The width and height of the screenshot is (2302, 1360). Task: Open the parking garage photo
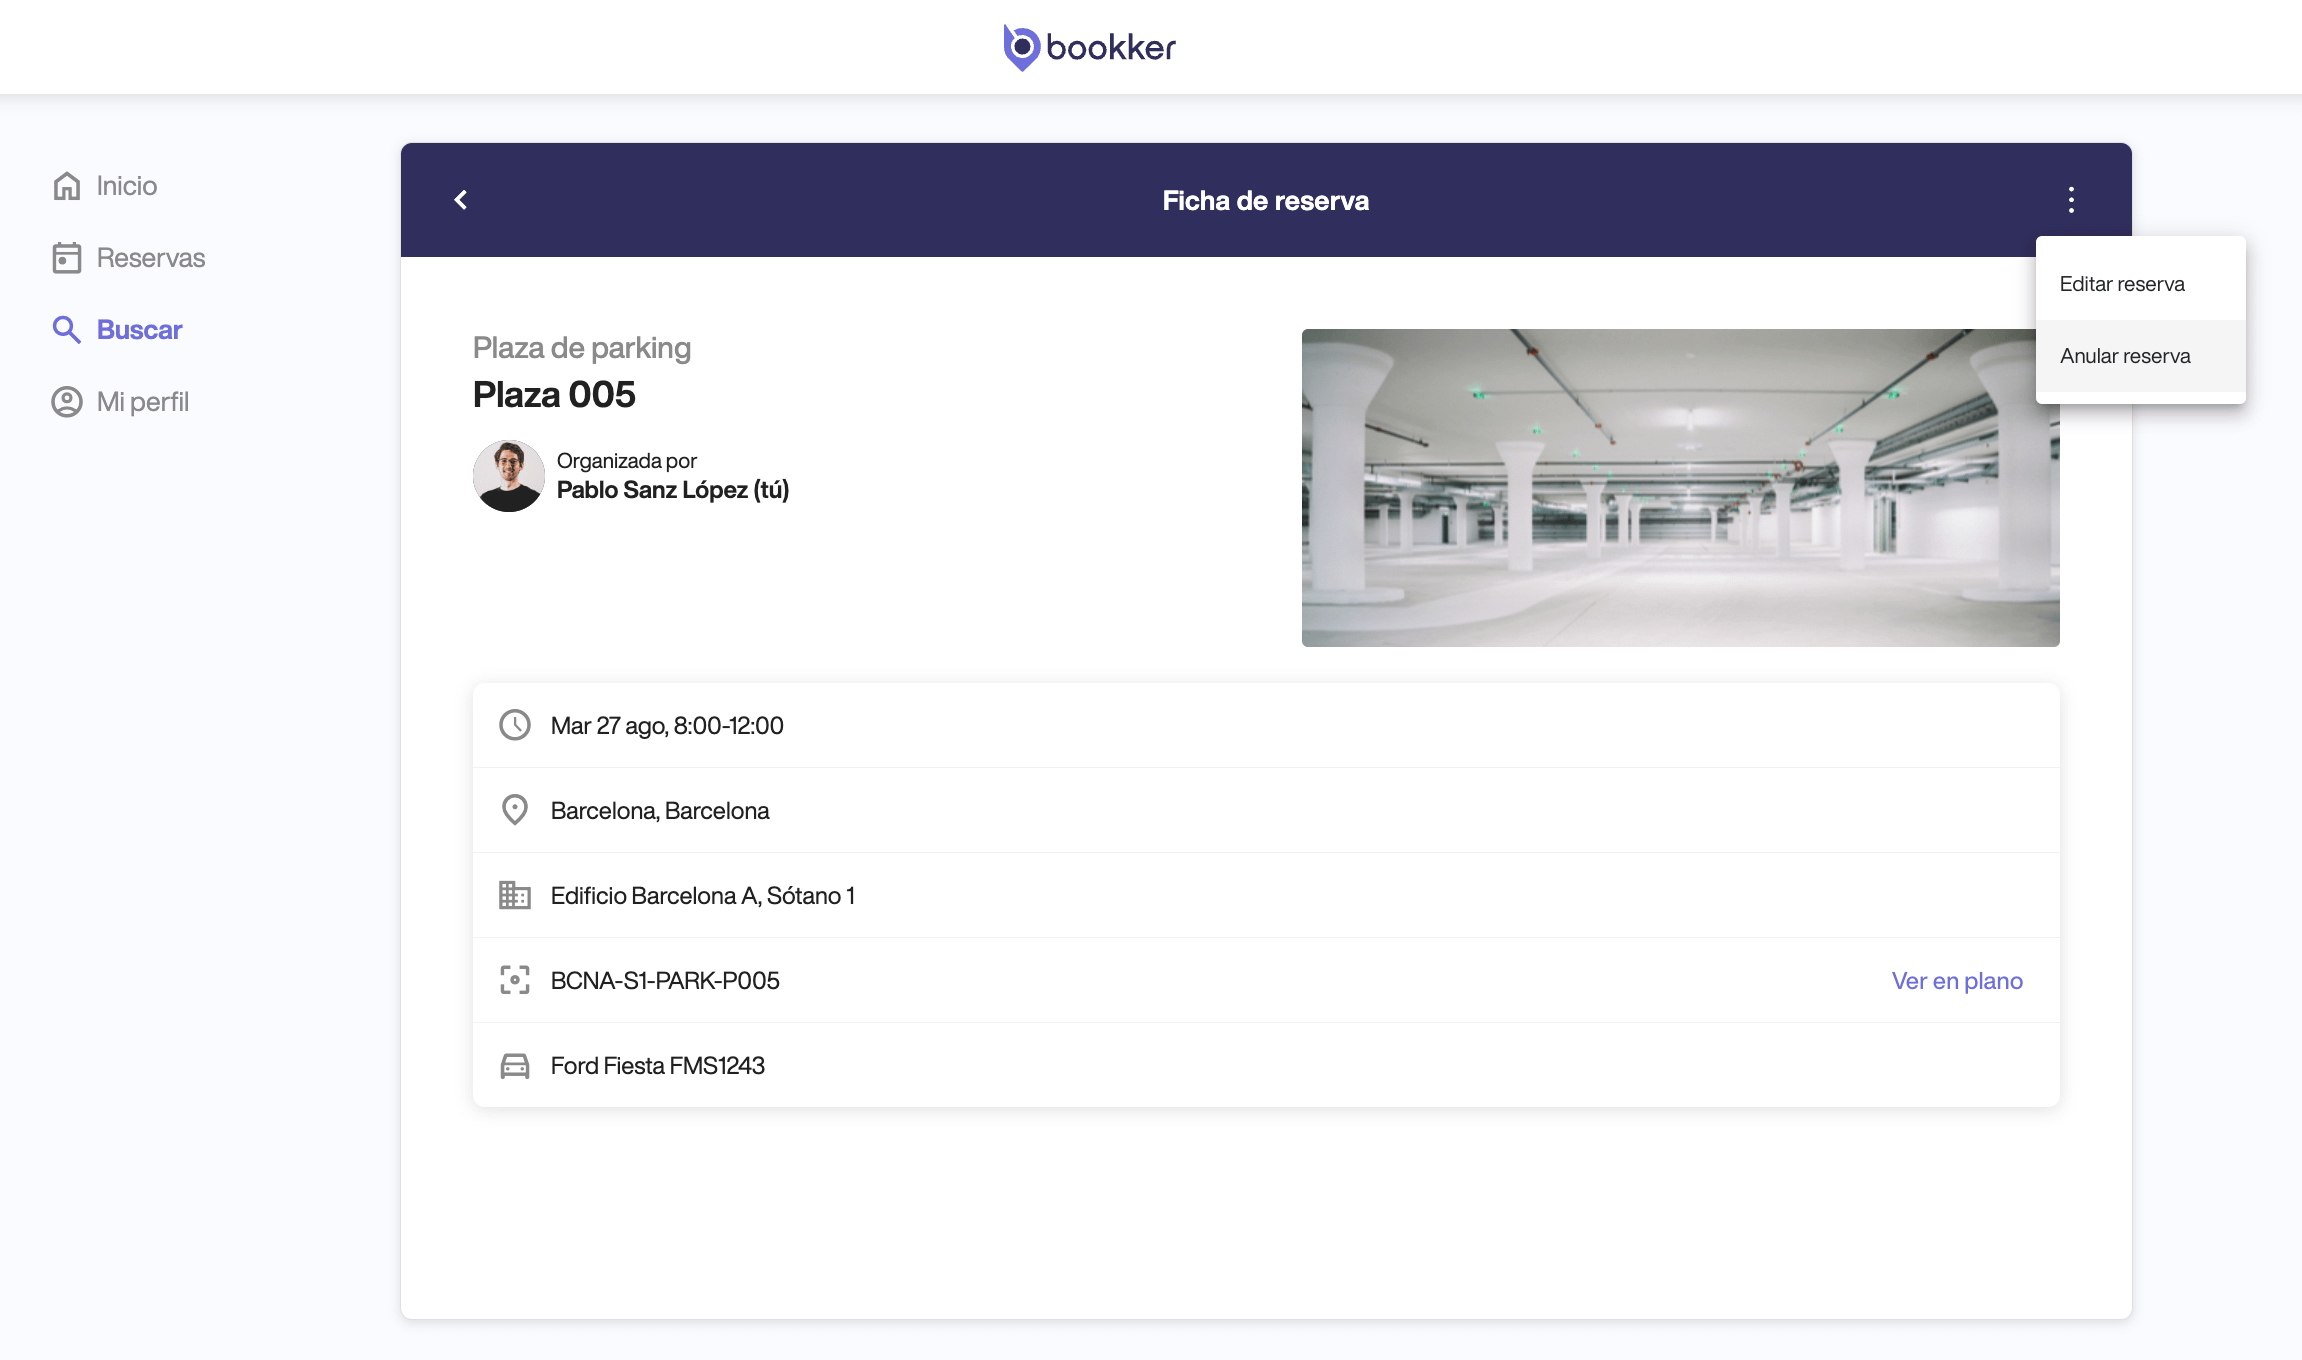[1680, 488]
